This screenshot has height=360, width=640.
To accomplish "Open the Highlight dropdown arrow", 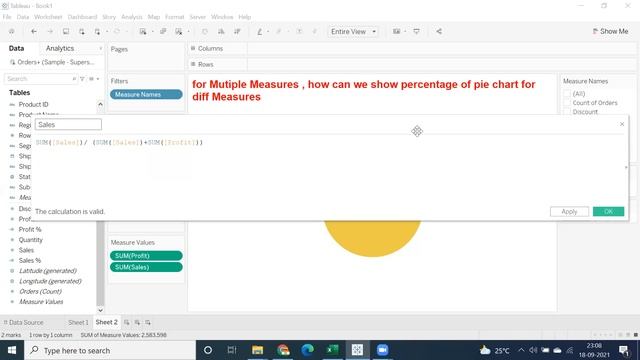I will pos(268,31).
